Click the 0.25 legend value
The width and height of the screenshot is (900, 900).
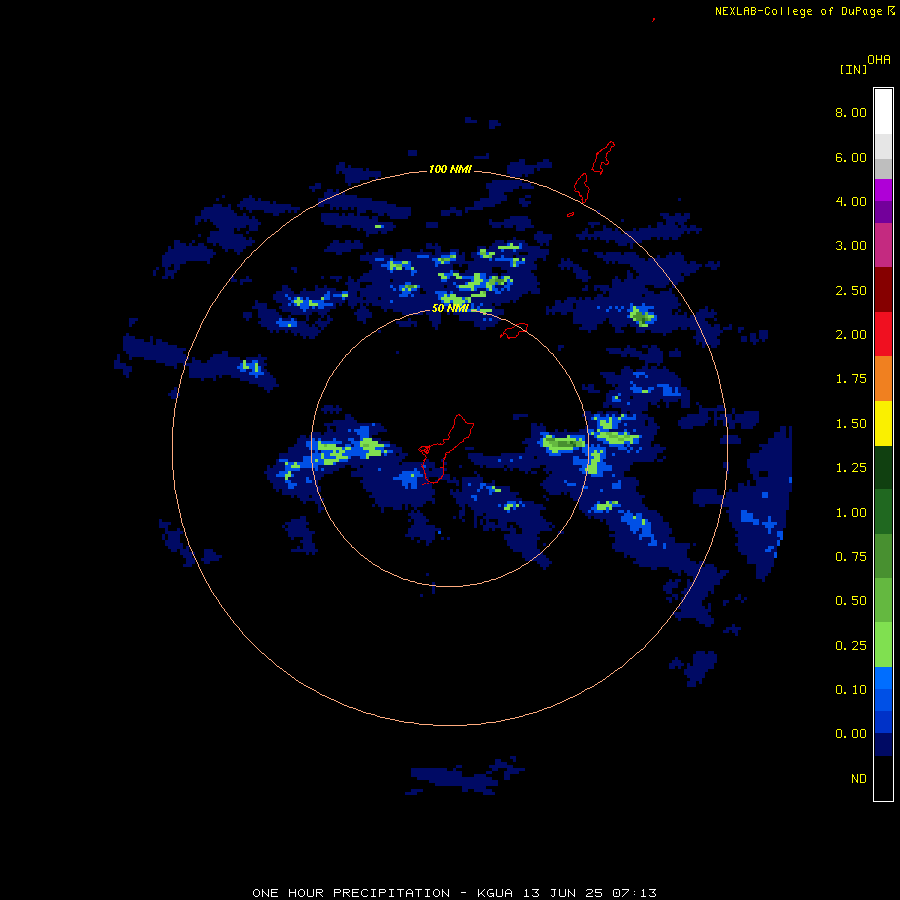point(851,646)
